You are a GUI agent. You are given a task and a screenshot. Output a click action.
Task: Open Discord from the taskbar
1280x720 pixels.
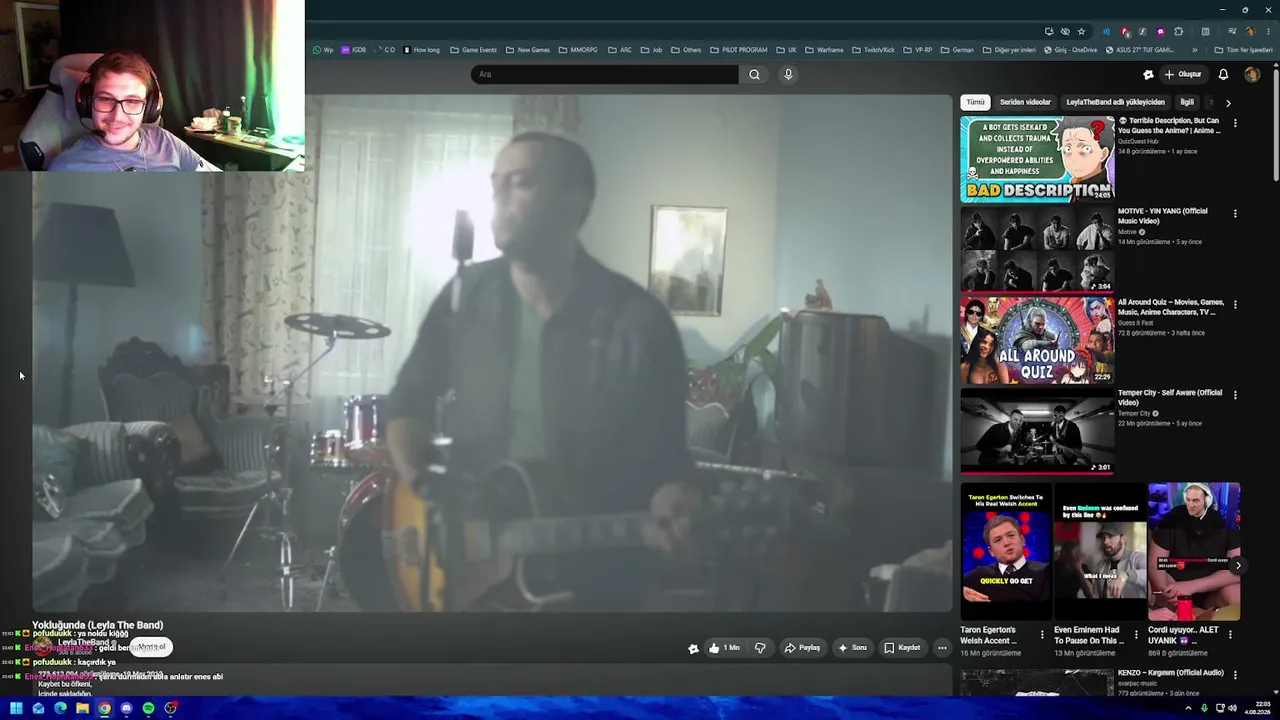point(126,708)
